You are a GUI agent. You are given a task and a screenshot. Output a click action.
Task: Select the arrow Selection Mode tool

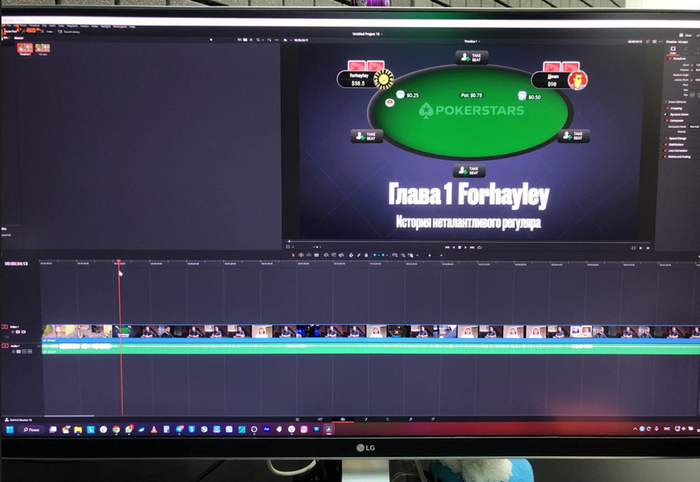click(293, 255)
